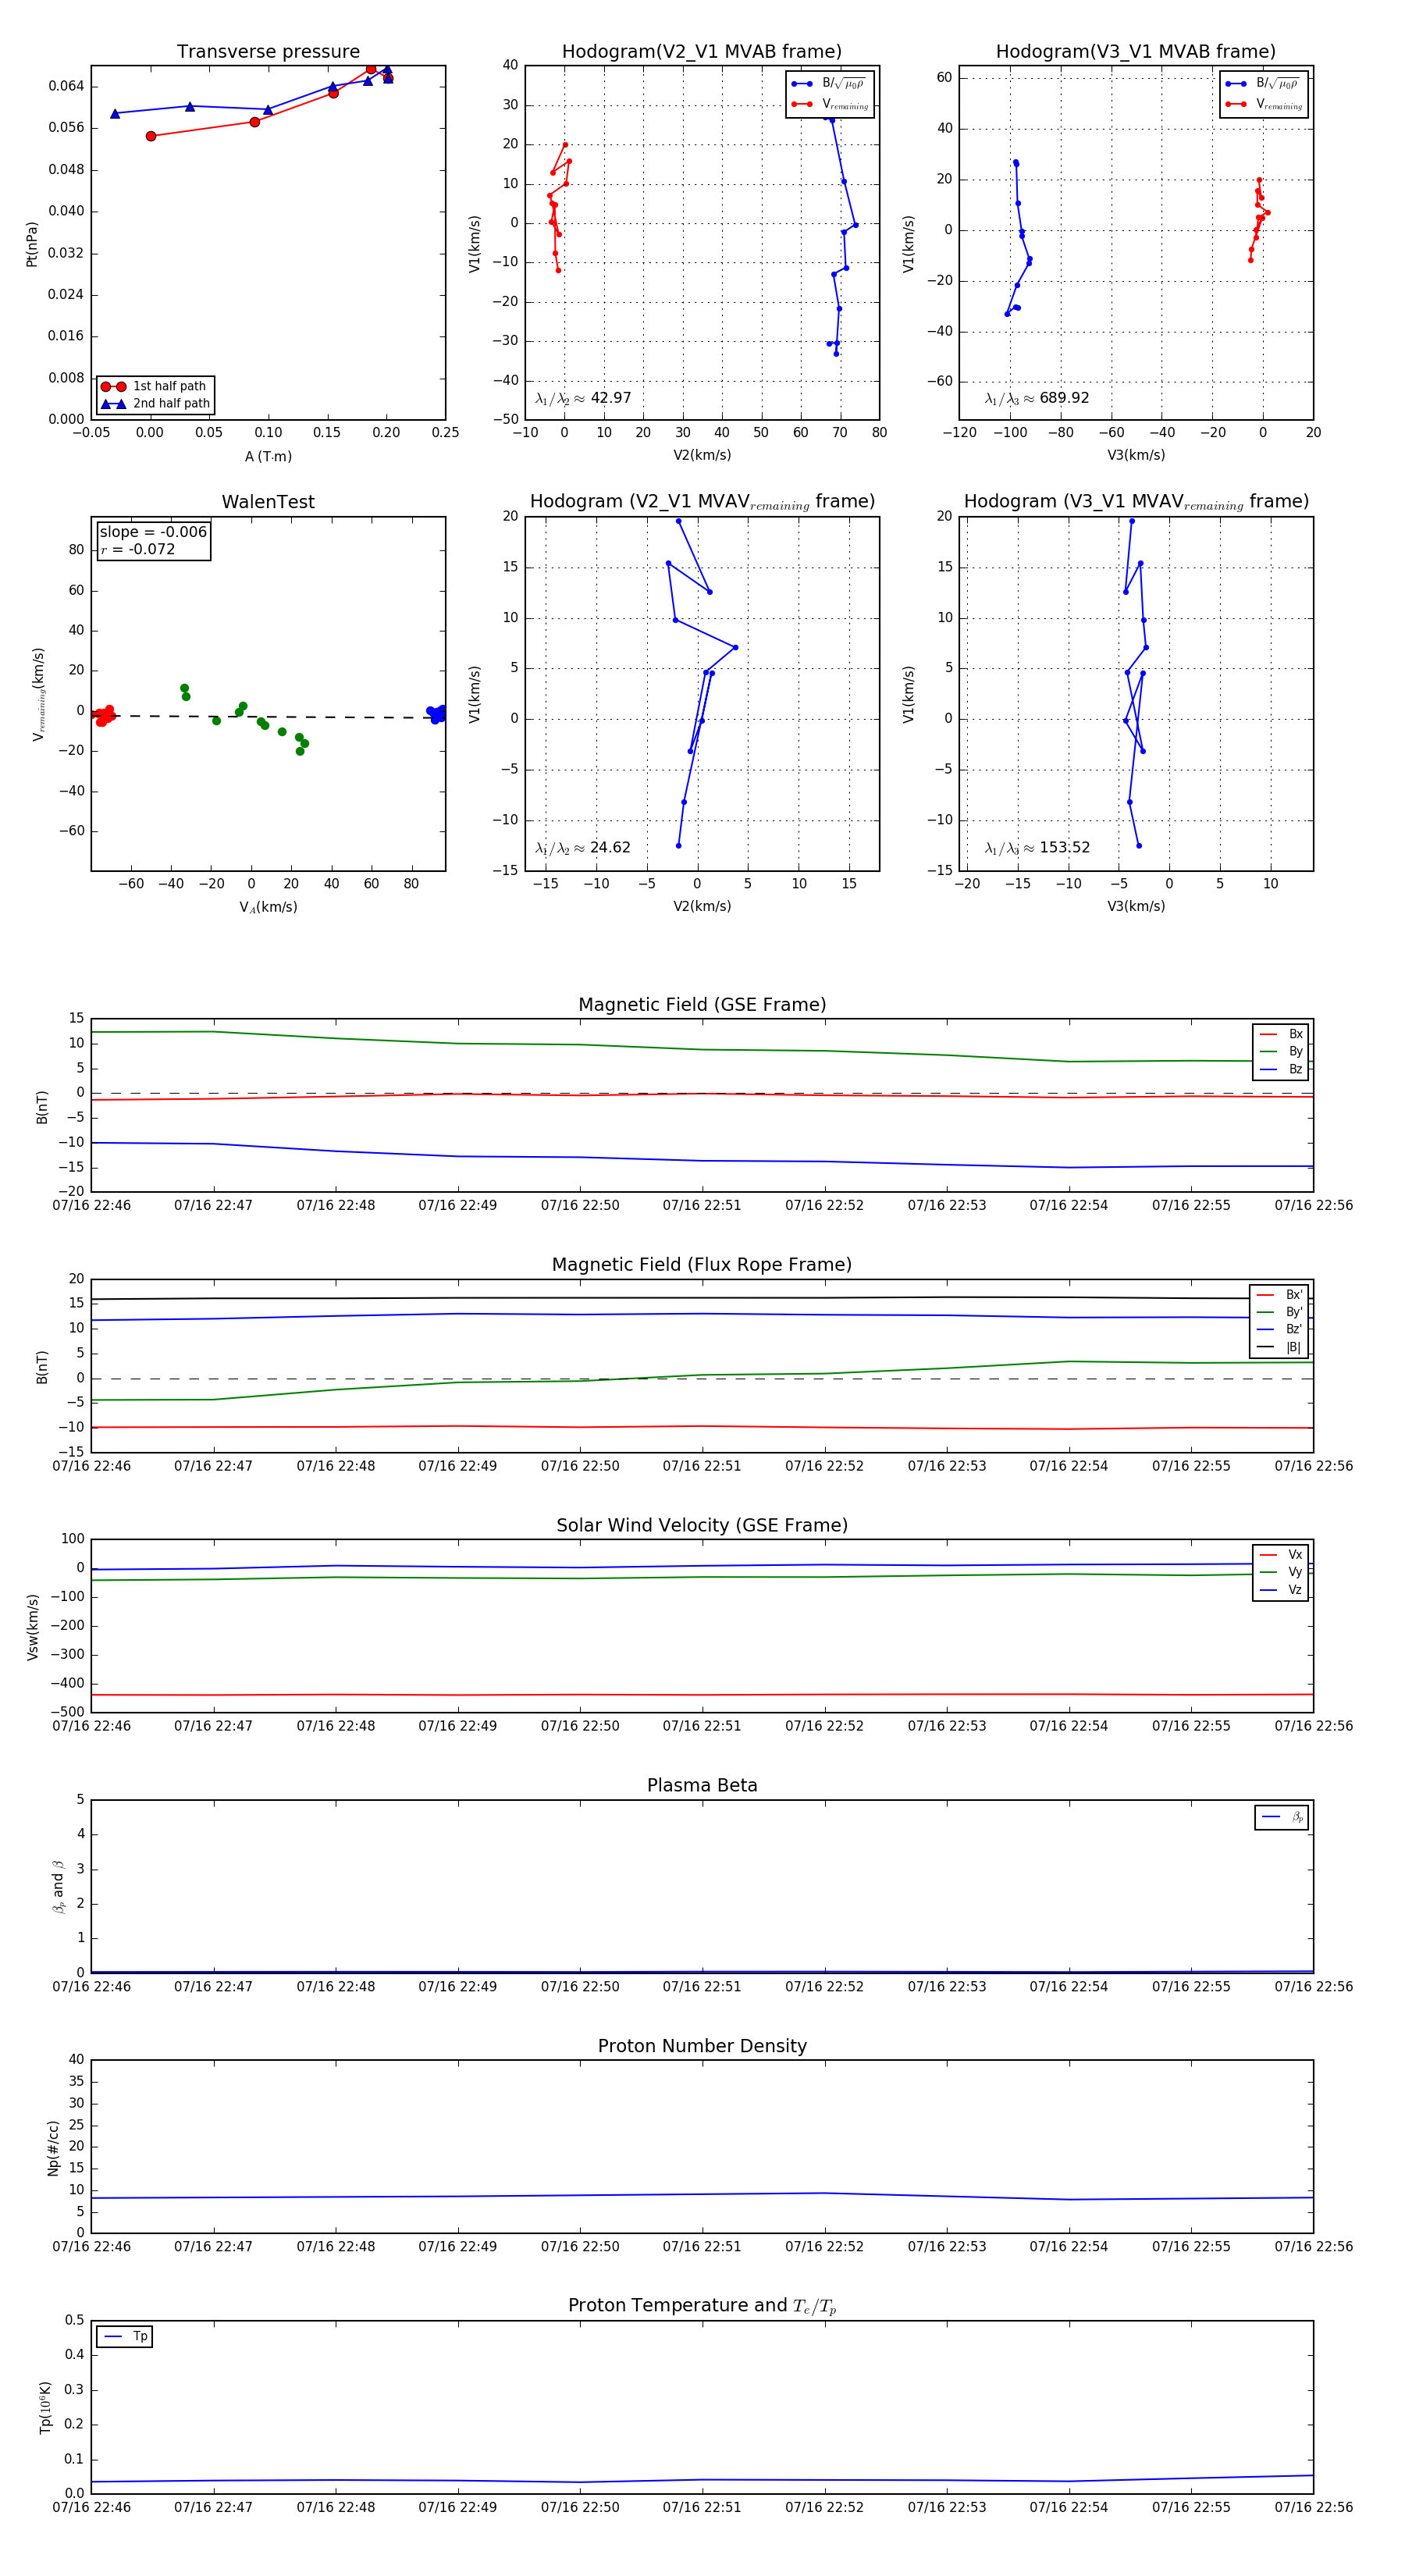1405x2576 pixels.
Task: Click the 'Plasma Beta' plot title
Action: click(x=702, y=1786)
